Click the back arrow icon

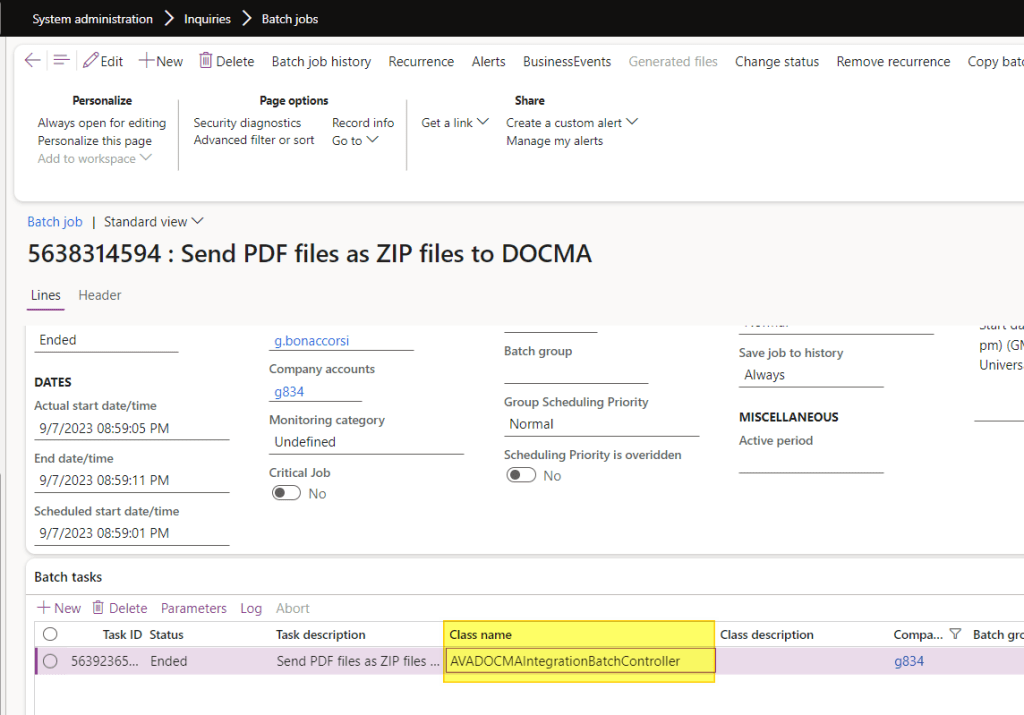pos(32,61)
